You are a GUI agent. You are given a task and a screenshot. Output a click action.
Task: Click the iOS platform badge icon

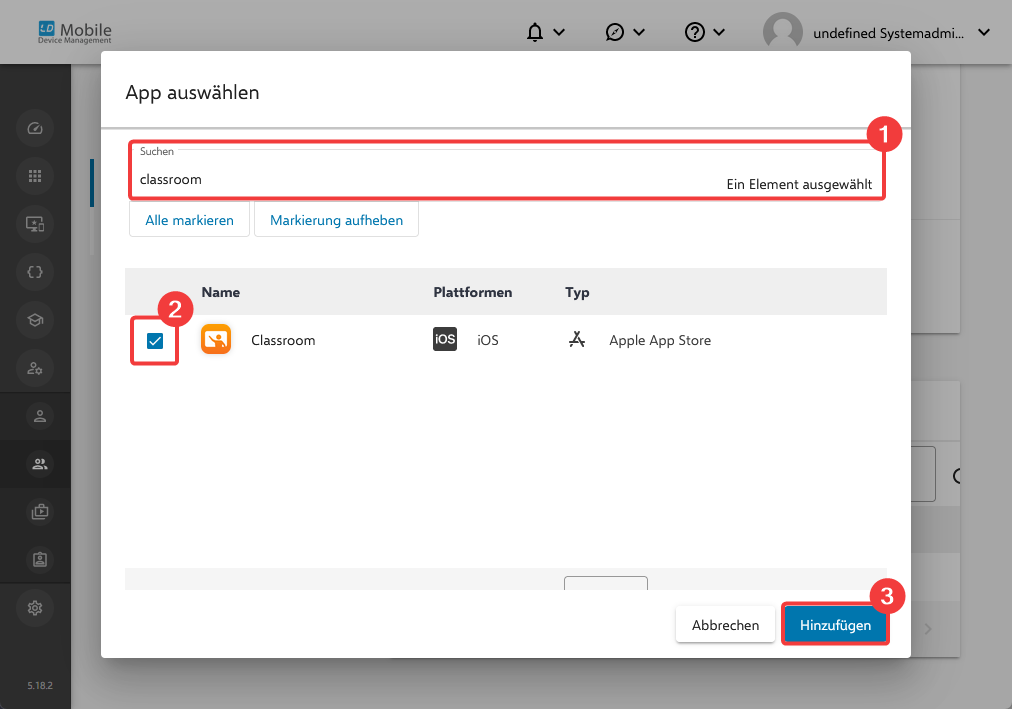(445, 339)
